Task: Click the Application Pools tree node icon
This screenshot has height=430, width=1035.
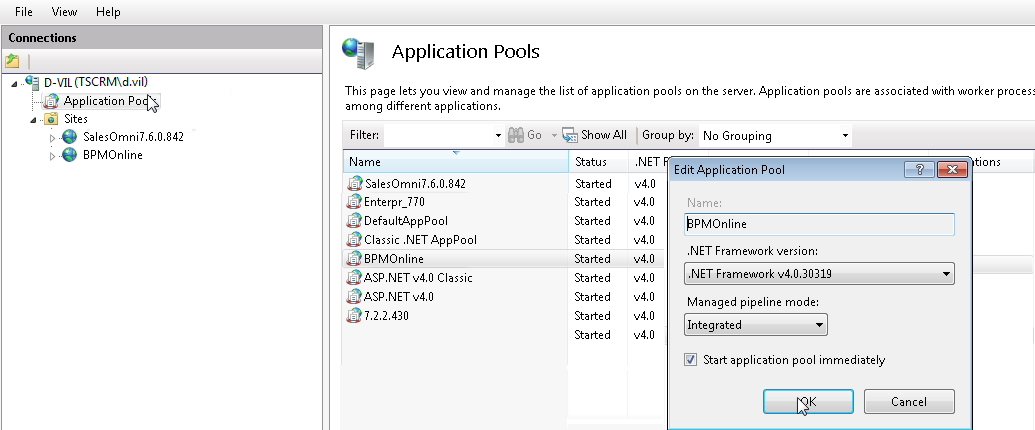Action: (x=51, y=101)
